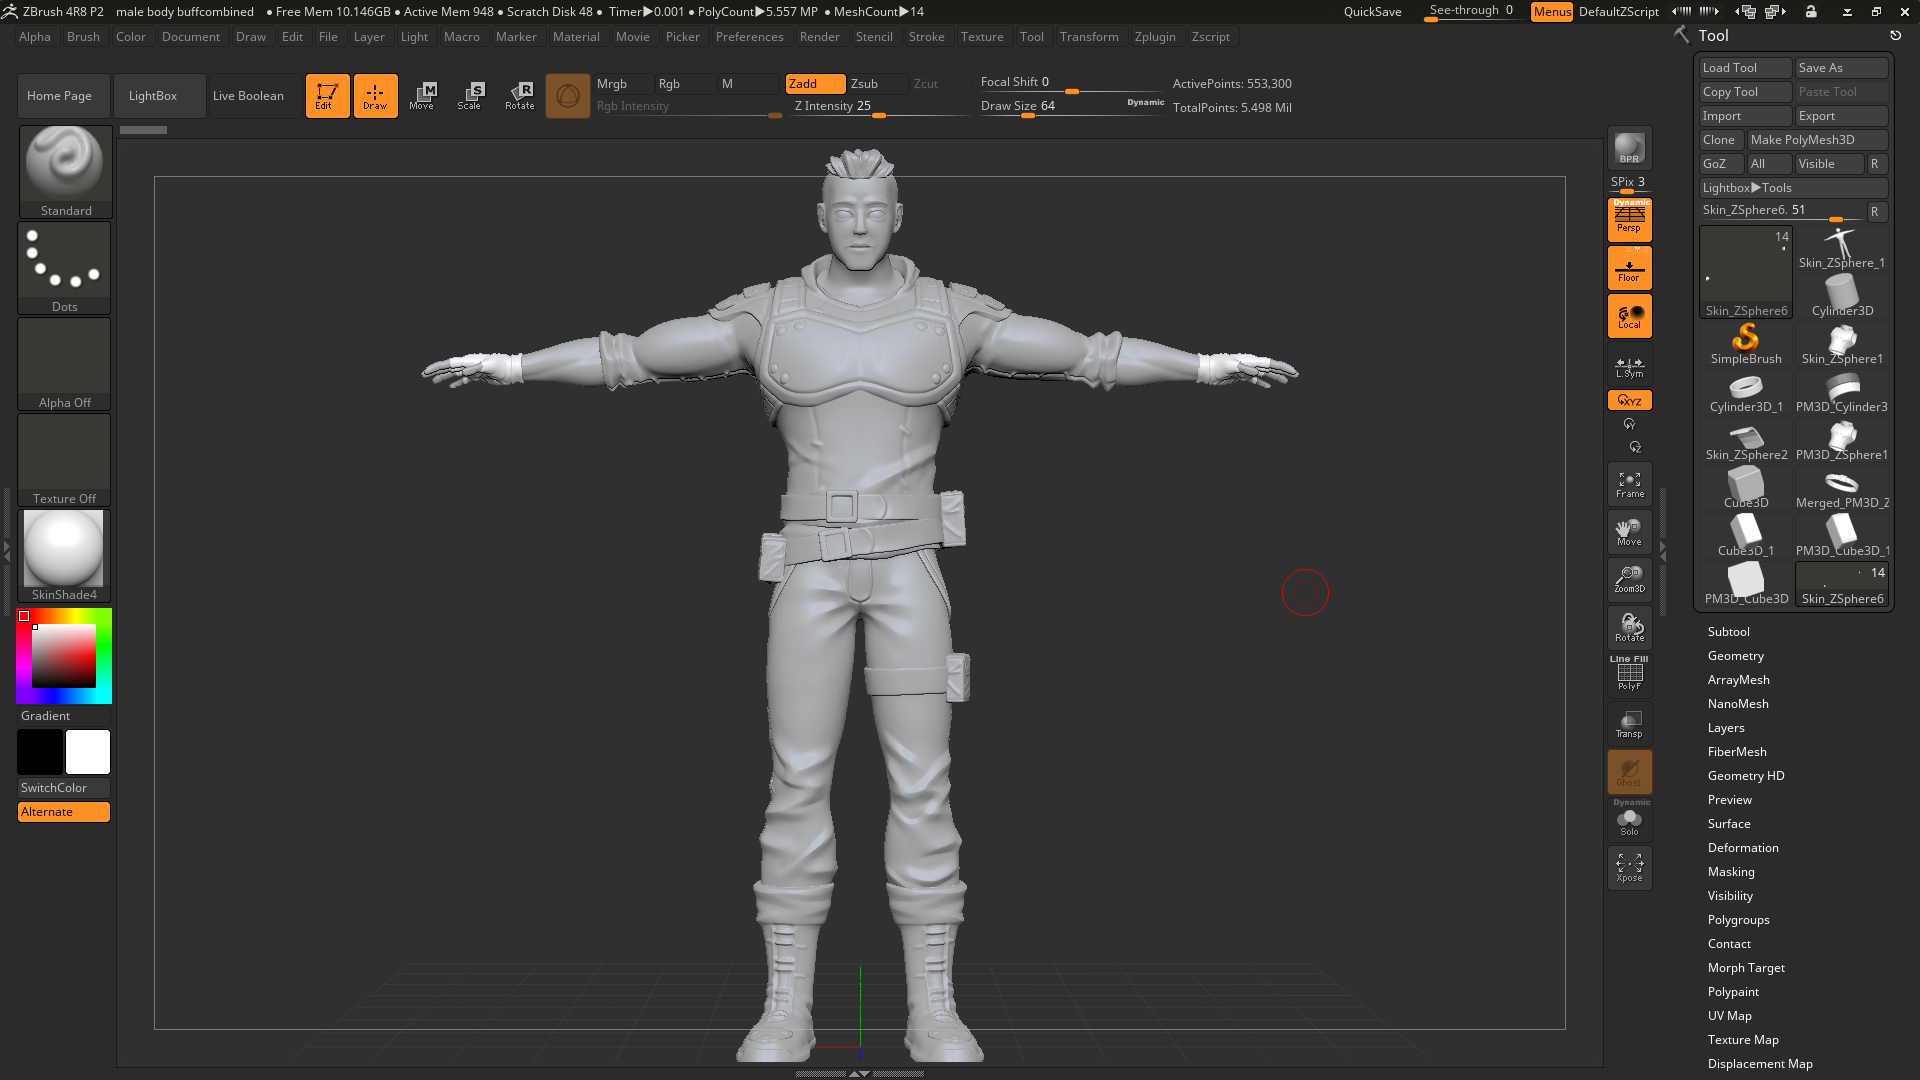Adjust the Z Intensity slider
1920x1080 pixels.
tap(880, 107)
